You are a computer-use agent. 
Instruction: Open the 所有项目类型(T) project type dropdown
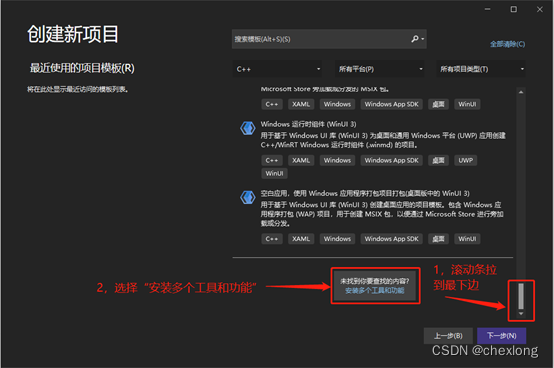(x=481, y=69)
